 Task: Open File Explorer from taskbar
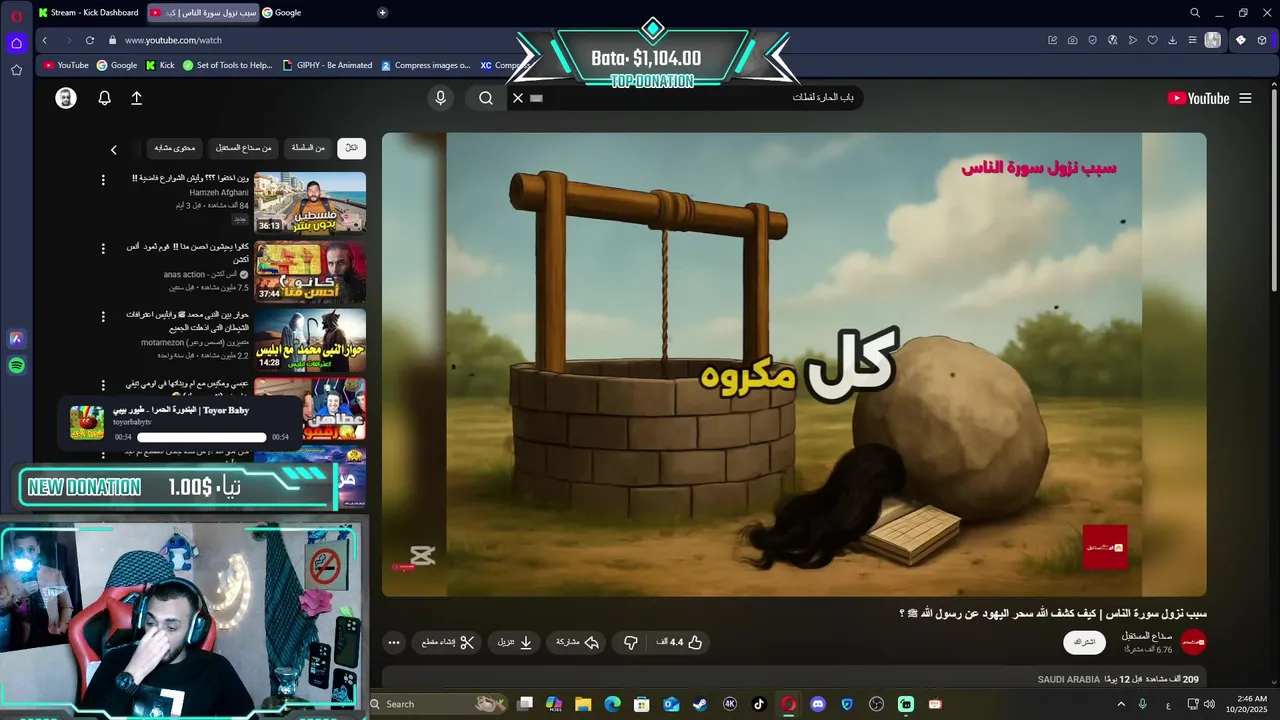(x=583, y=704)
